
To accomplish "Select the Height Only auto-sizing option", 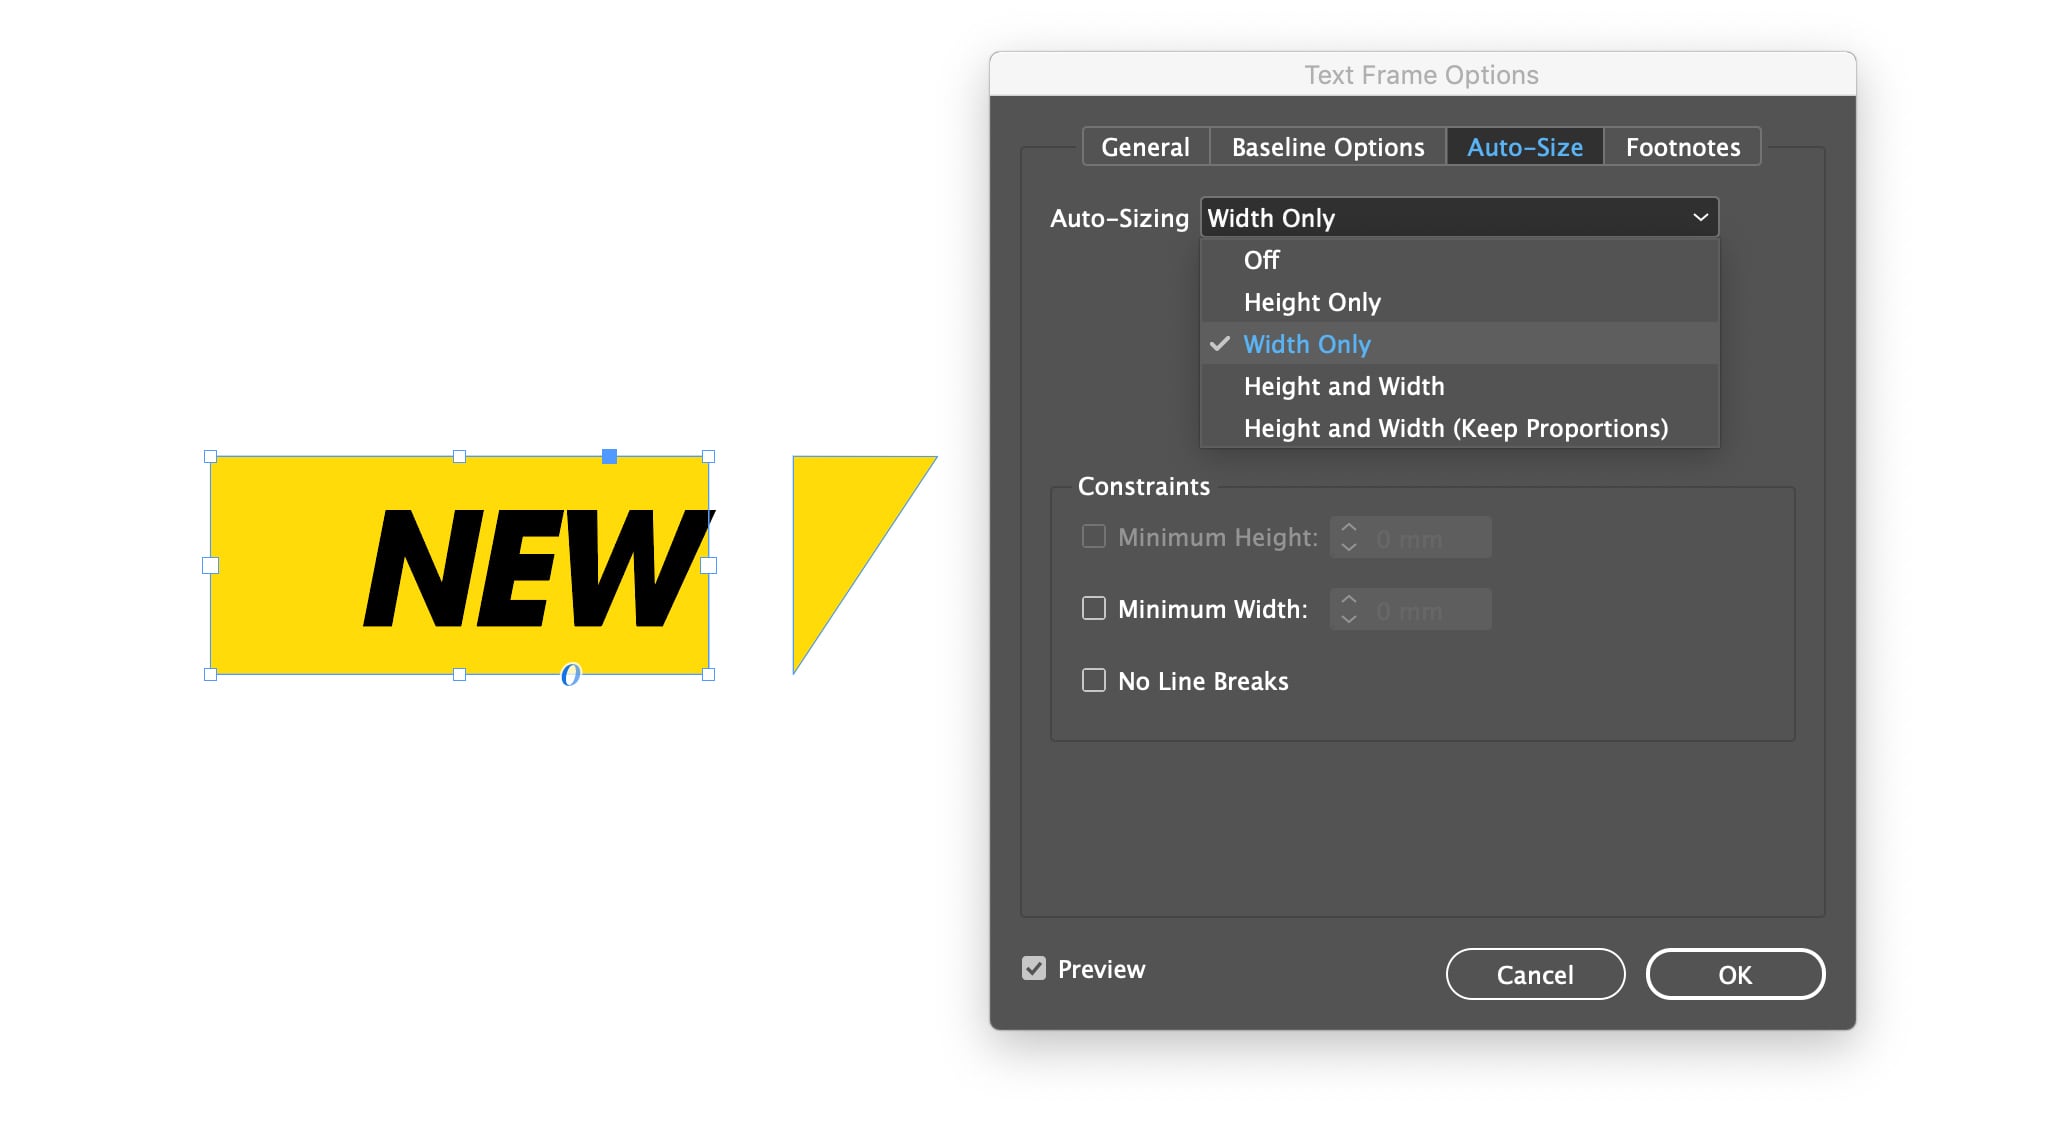I will (x=1312, y=303).
